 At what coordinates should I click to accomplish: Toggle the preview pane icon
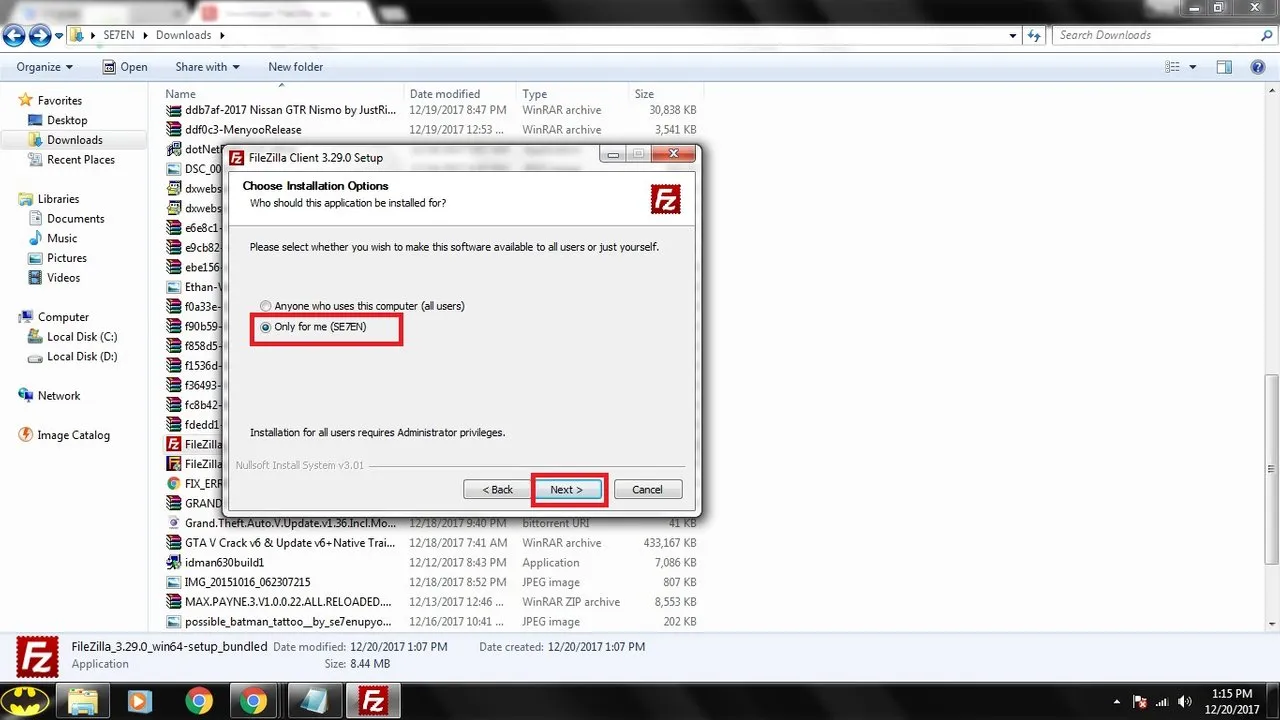click(1224, 67)
